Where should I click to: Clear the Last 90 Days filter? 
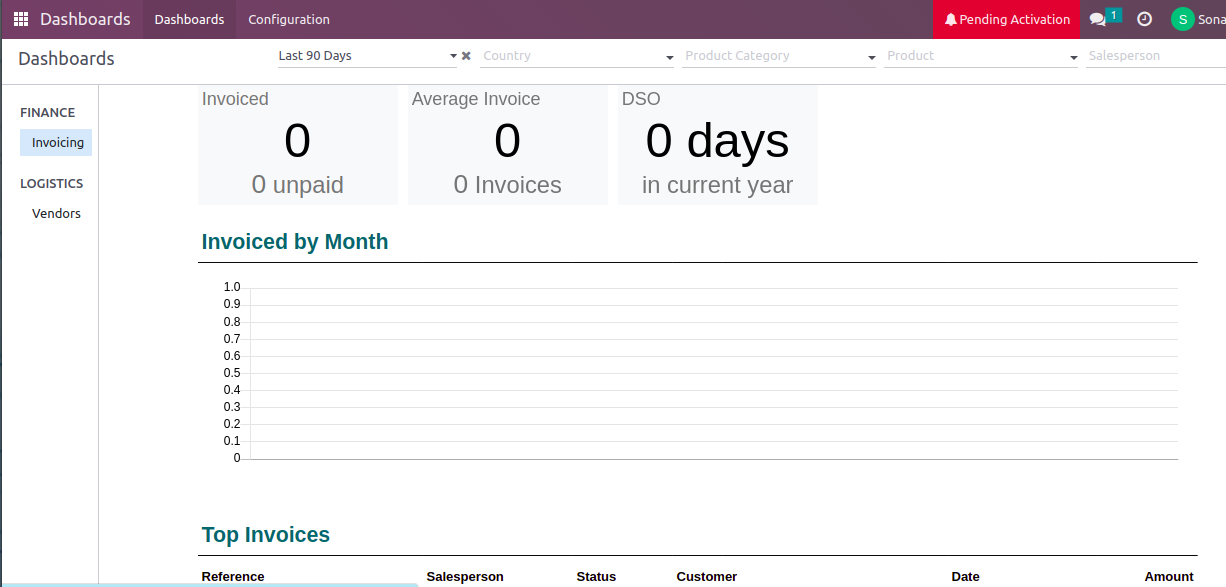466,56
